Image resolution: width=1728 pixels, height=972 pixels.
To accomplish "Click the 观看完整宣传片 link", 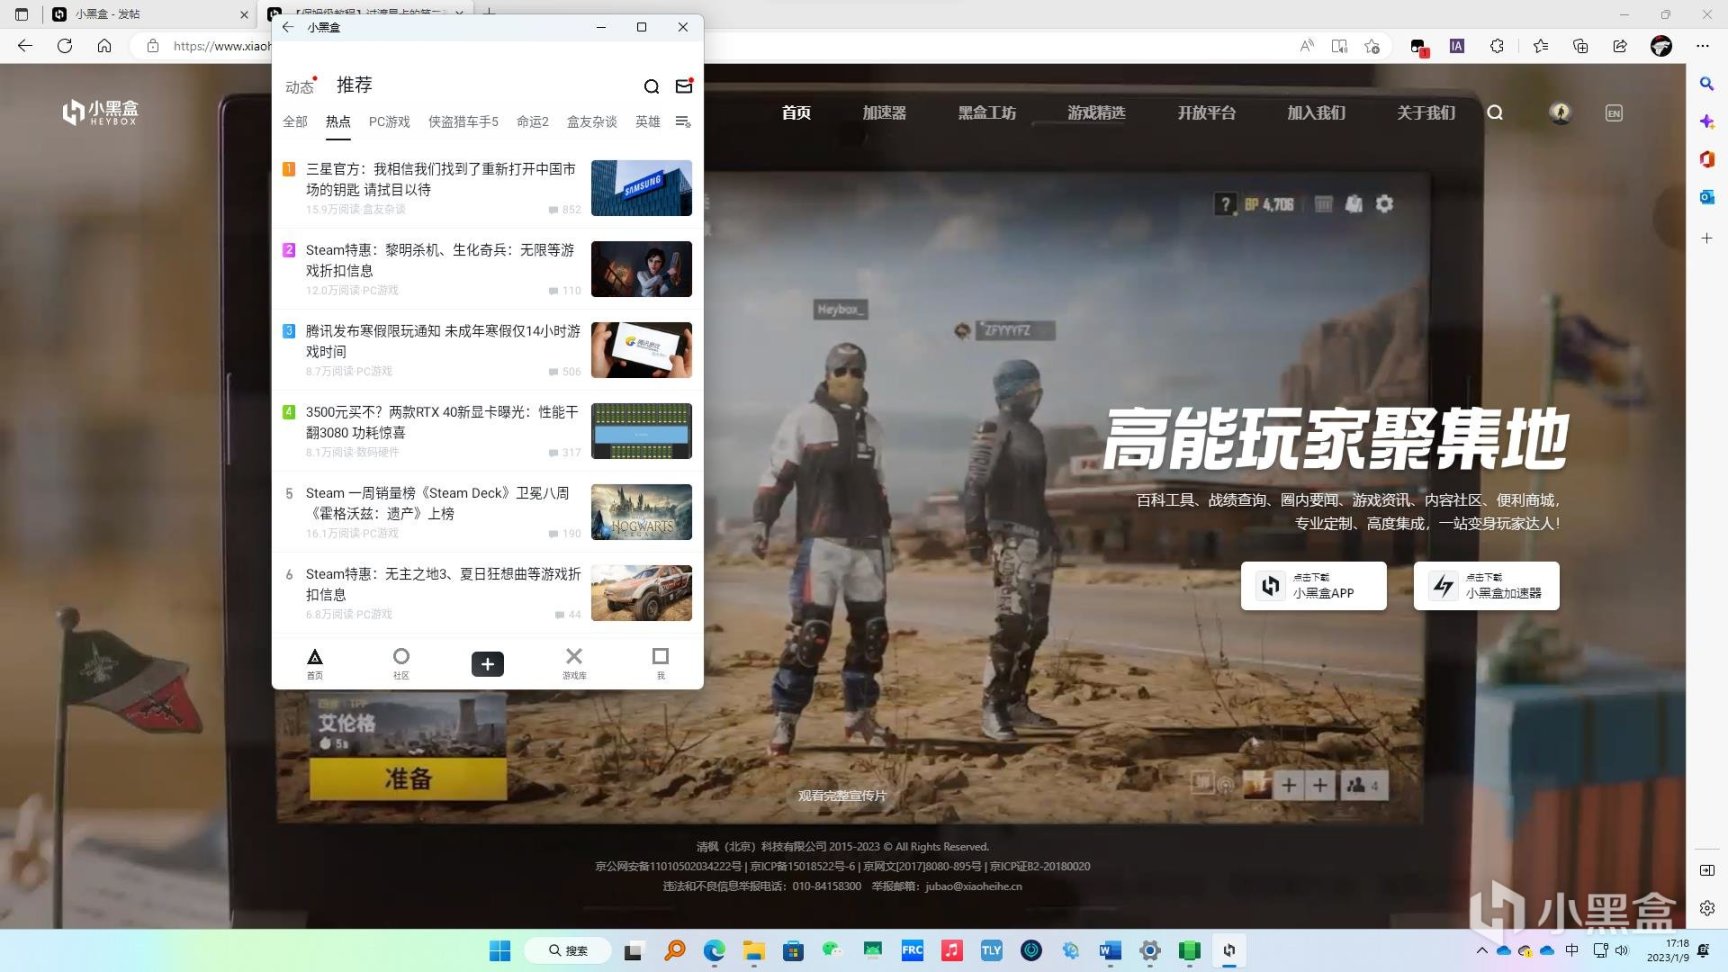I will pyautogui.click(x=842, y=796).
